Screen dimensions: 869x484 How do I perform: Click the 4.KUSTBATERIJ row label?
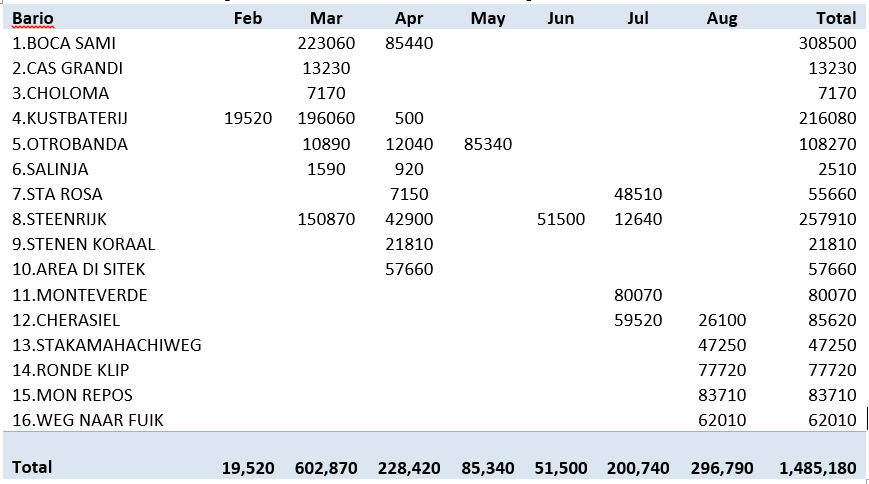70,118
